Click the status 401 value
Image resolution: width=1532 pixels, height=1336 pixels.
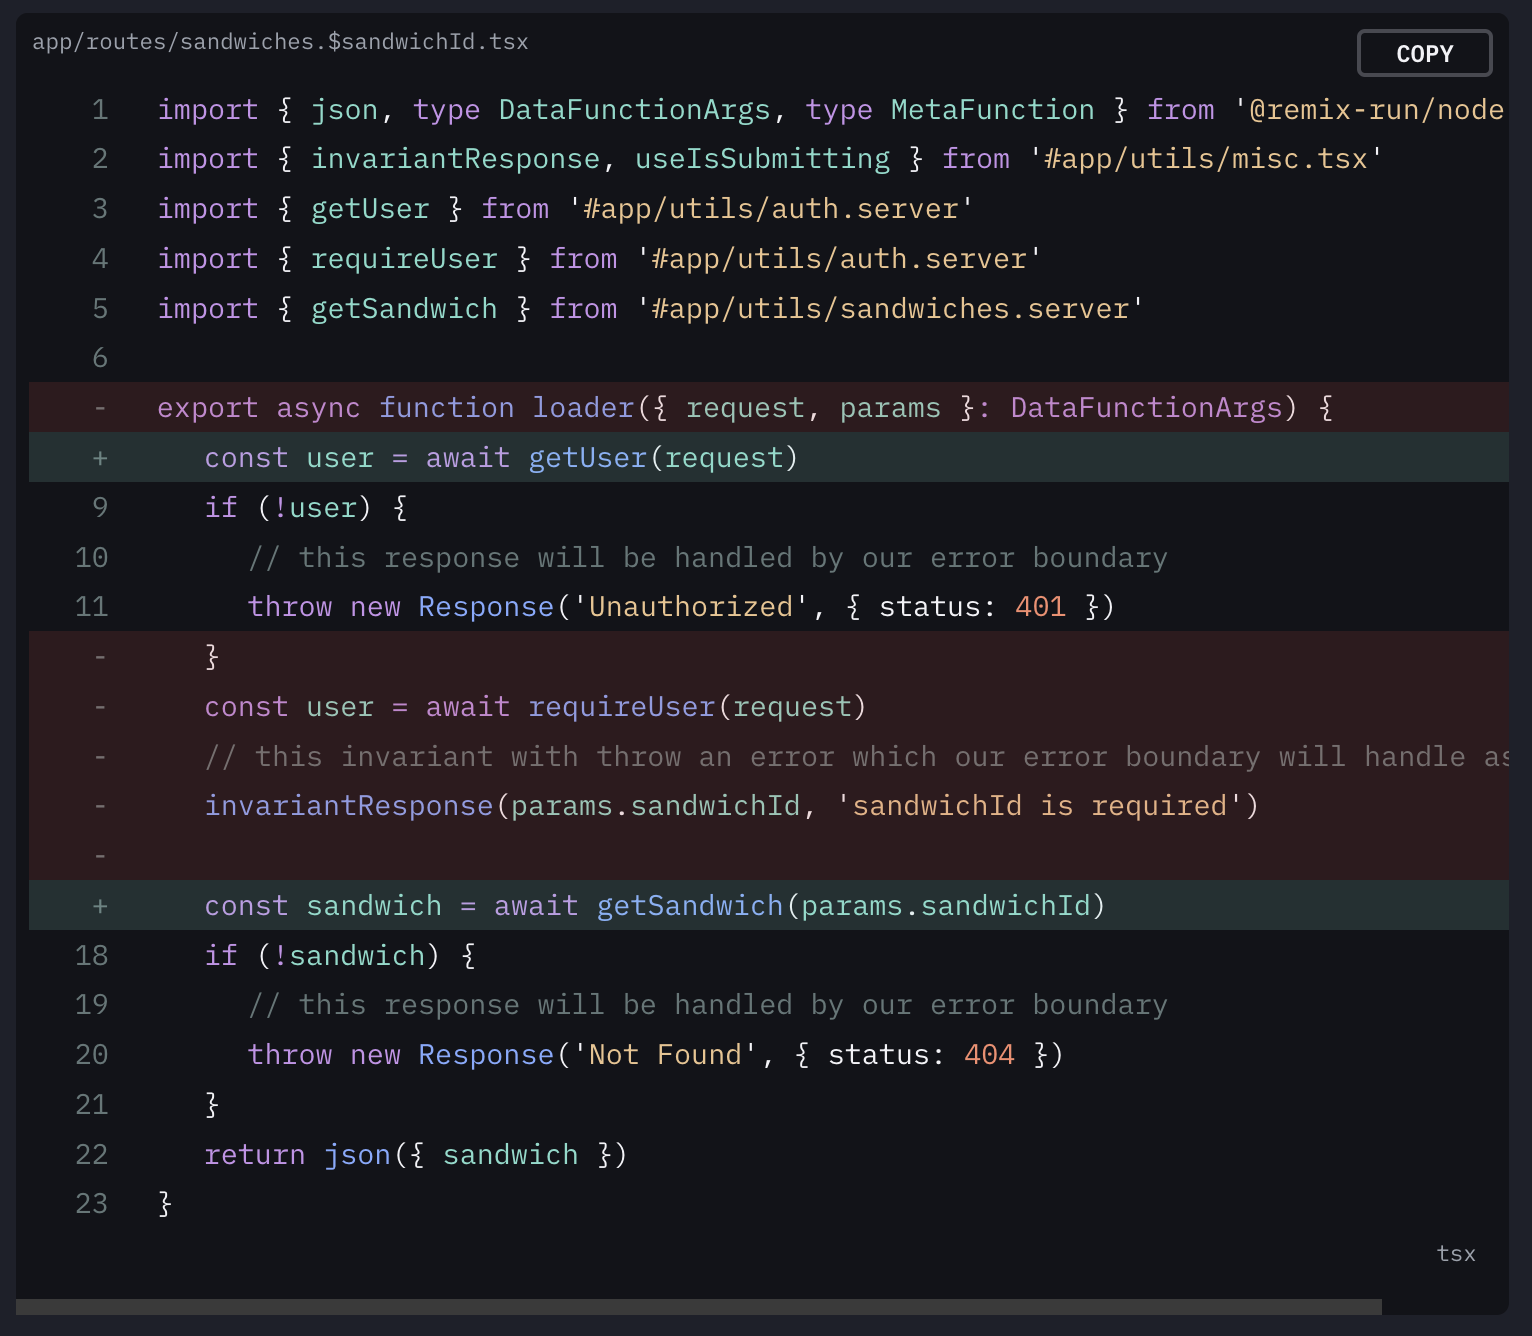(x=1039, y=606)
